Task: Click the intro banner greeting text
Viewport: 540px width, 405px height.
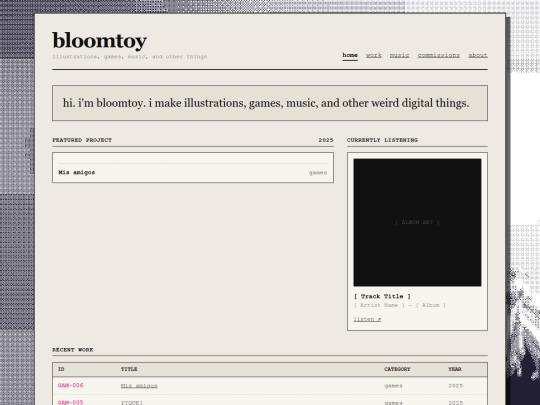Action: (x=266, y=103)
